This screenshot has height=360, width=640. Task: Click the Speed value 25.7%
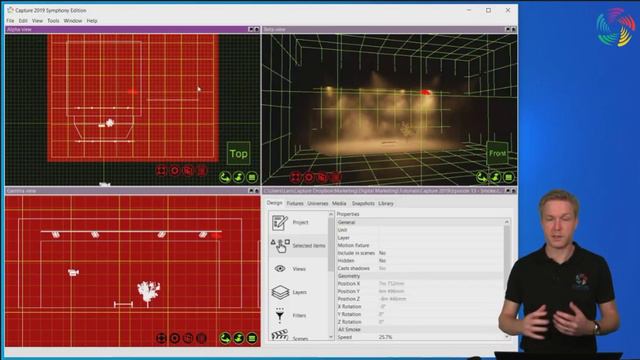(x=386, y=337)
